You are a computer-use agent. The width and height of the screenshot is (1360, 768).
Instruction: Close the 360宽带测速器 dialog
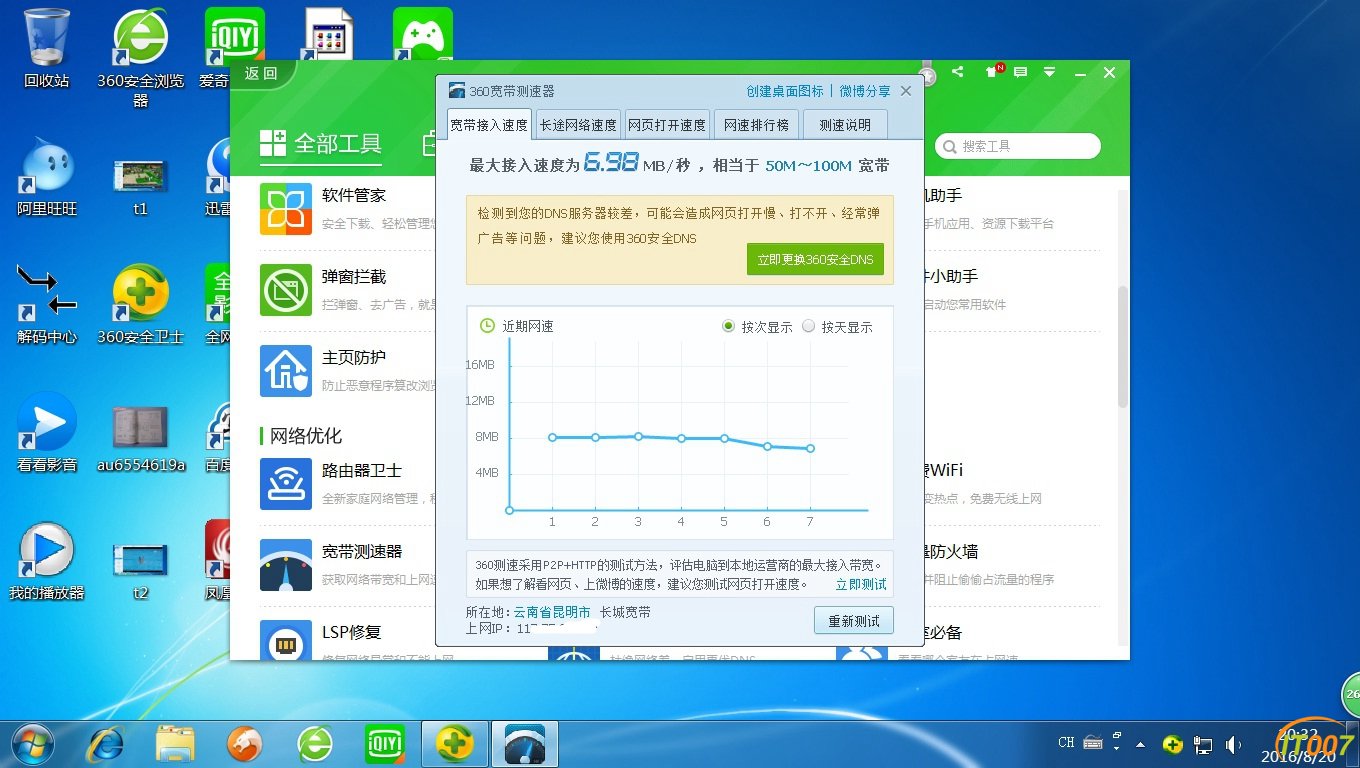click(x=906, y=91)
